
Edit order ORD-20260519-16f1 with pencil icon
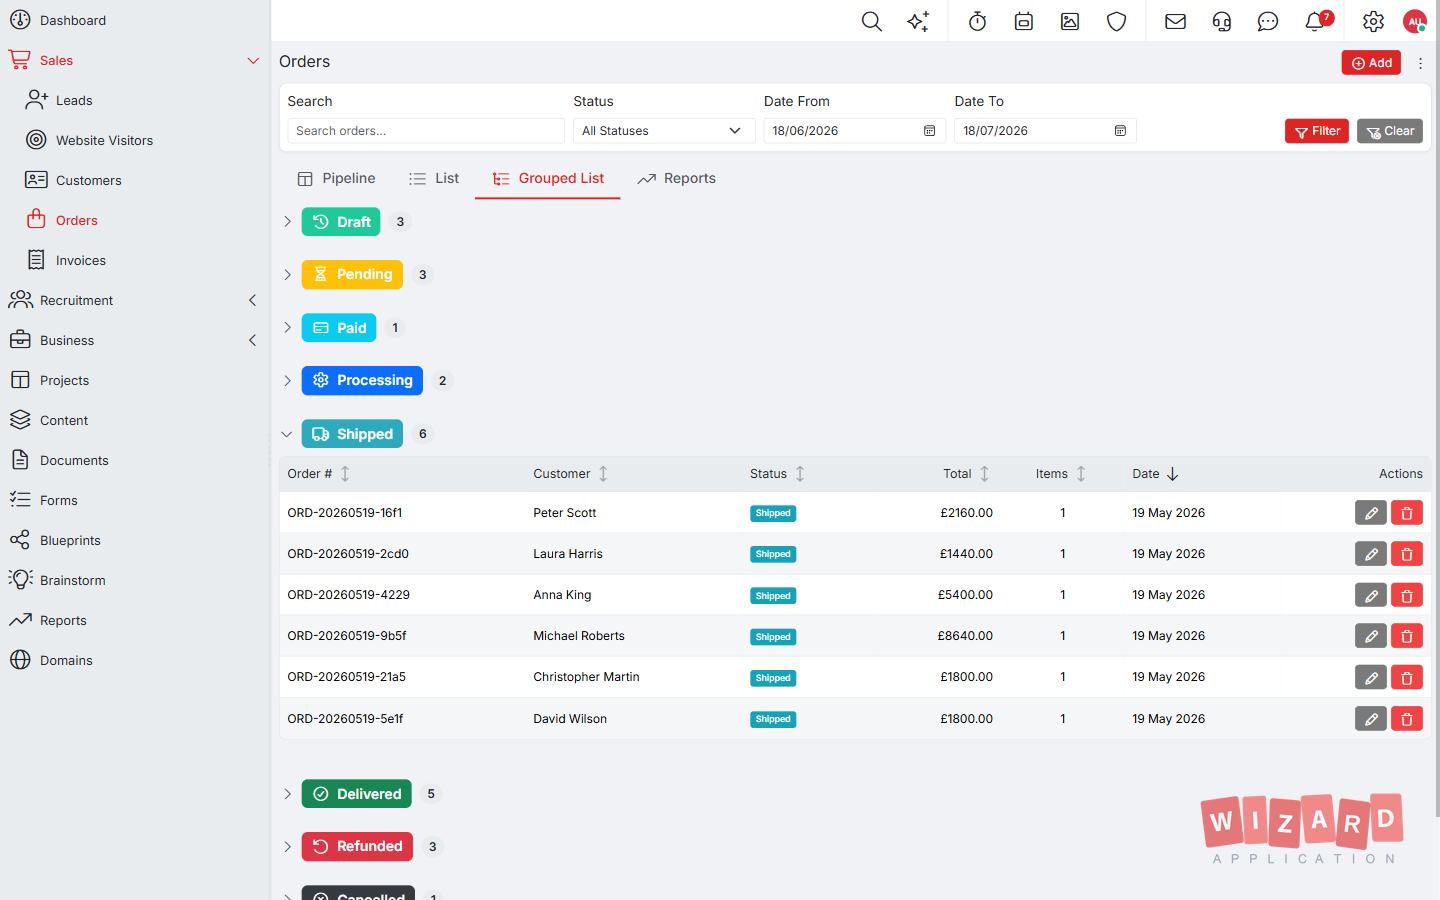click(1371, 513)
